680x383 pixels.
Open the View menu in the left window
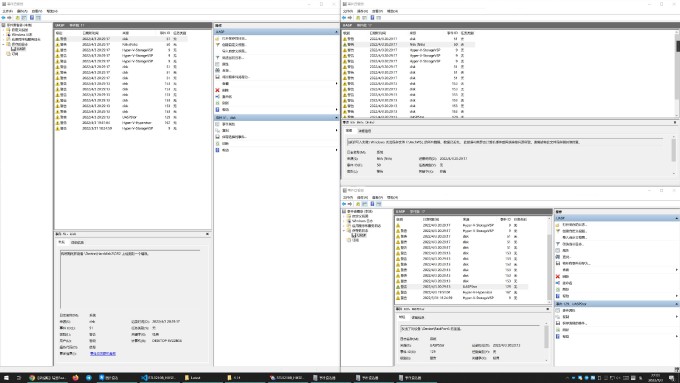point(37,11)
